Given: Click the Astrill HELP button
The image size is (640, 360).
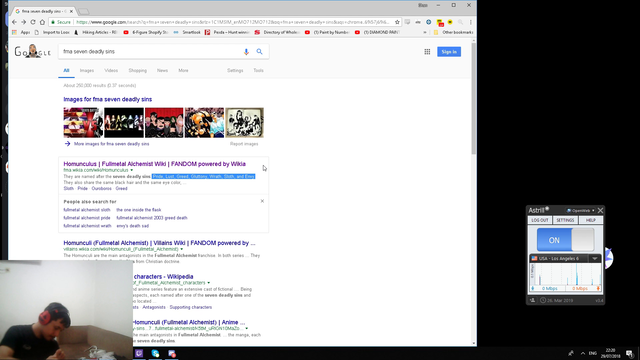Looking at the screenshot, I should click(x=591, y=220).
